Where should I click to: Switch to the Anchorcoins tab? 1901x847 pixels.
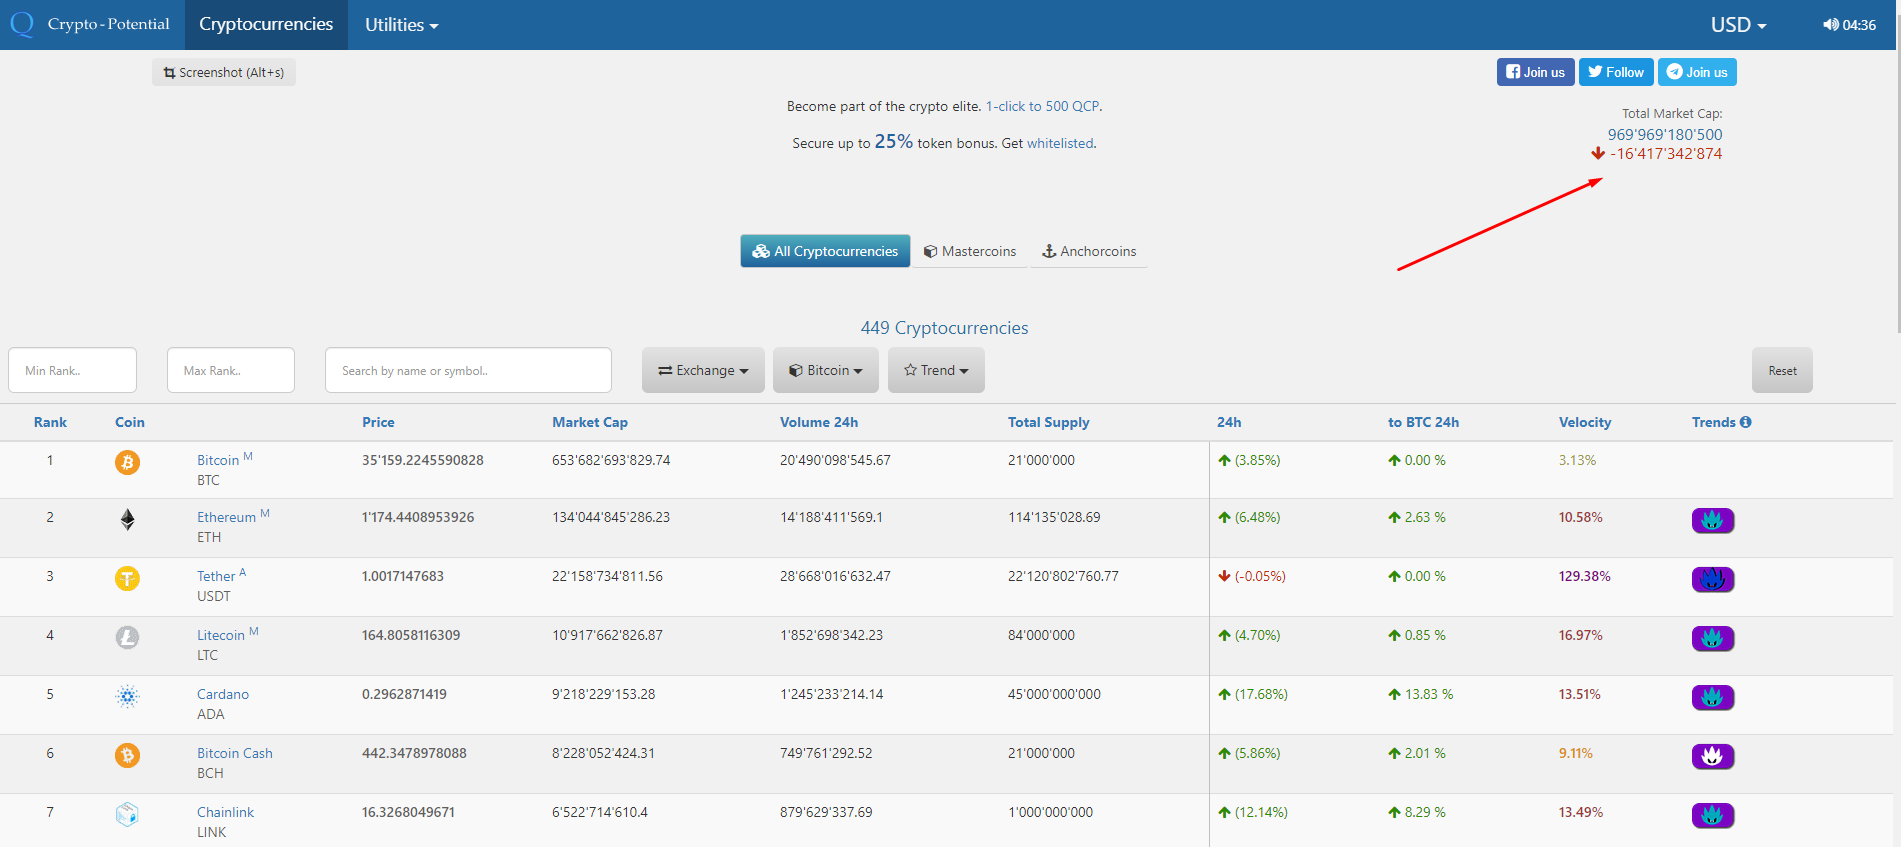coord(1089,251)
